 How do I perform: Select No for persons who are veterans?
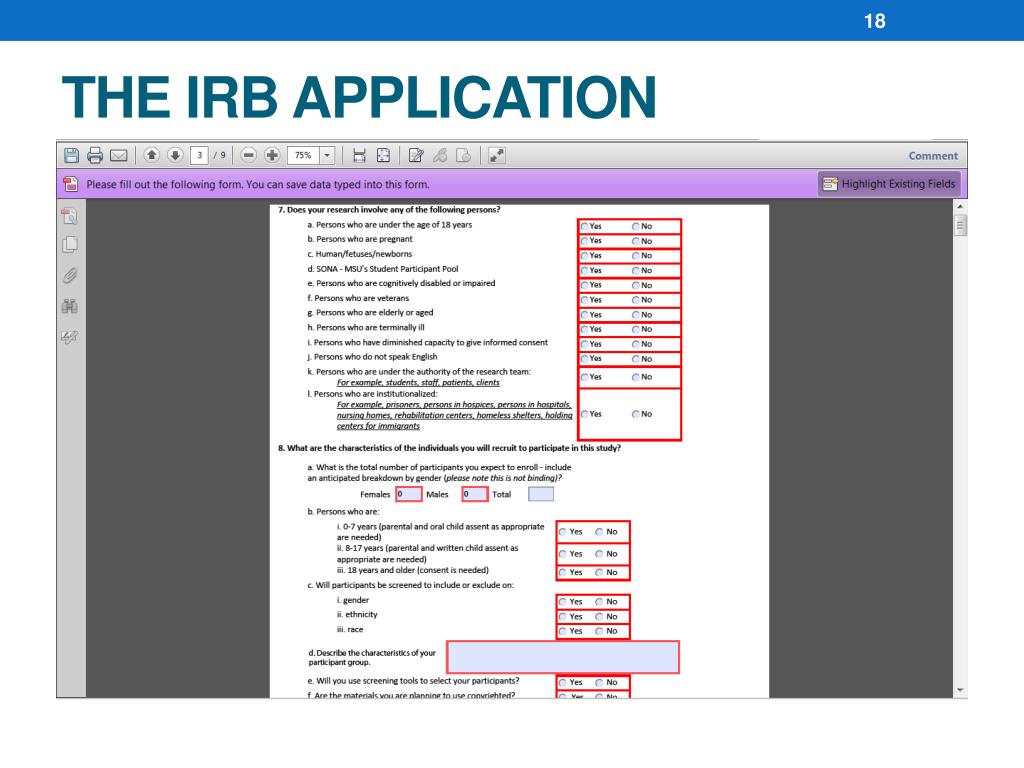click(x=637, y=299)
